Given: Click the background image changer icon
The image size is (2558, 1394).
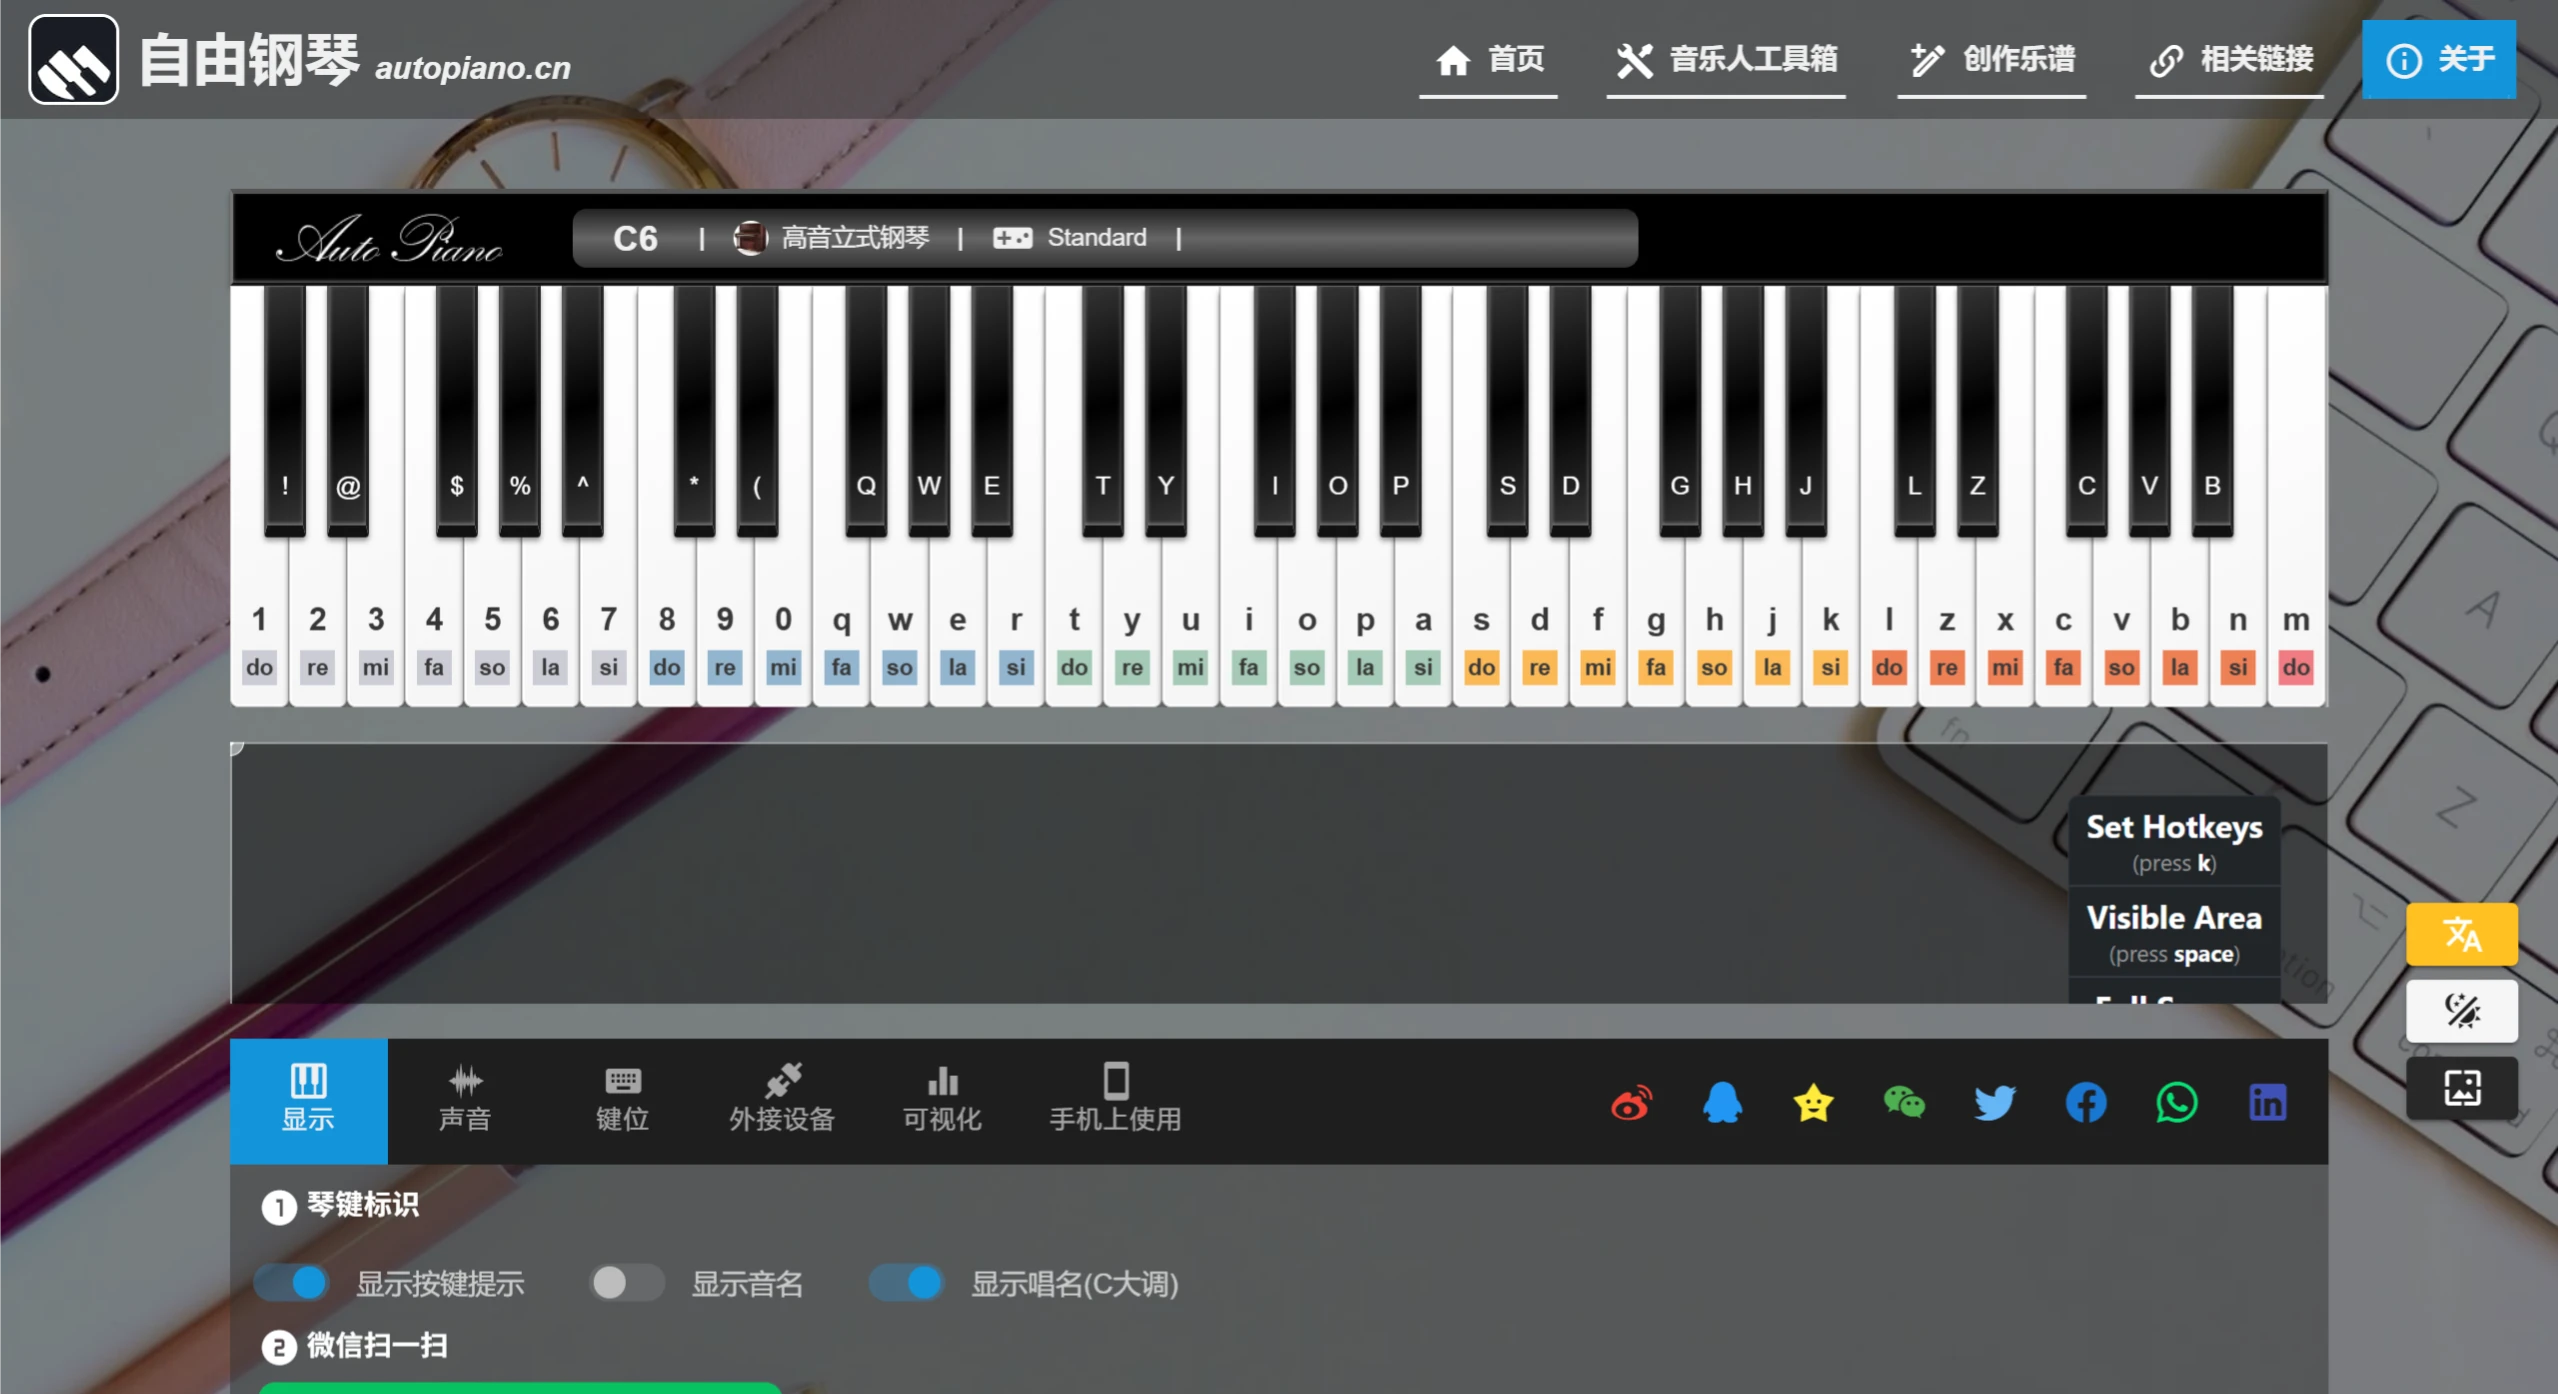Looking at the screenshot, I should 2460,1088.
